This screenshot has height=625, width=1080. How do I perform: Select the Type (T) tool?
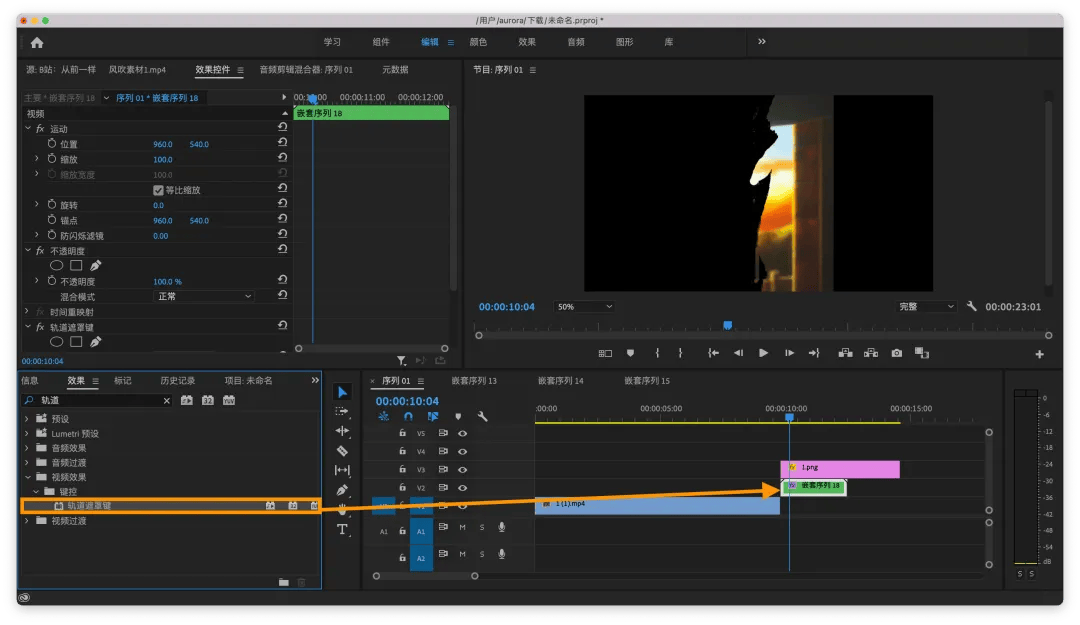pyautogui.click(x=342, y=529)
